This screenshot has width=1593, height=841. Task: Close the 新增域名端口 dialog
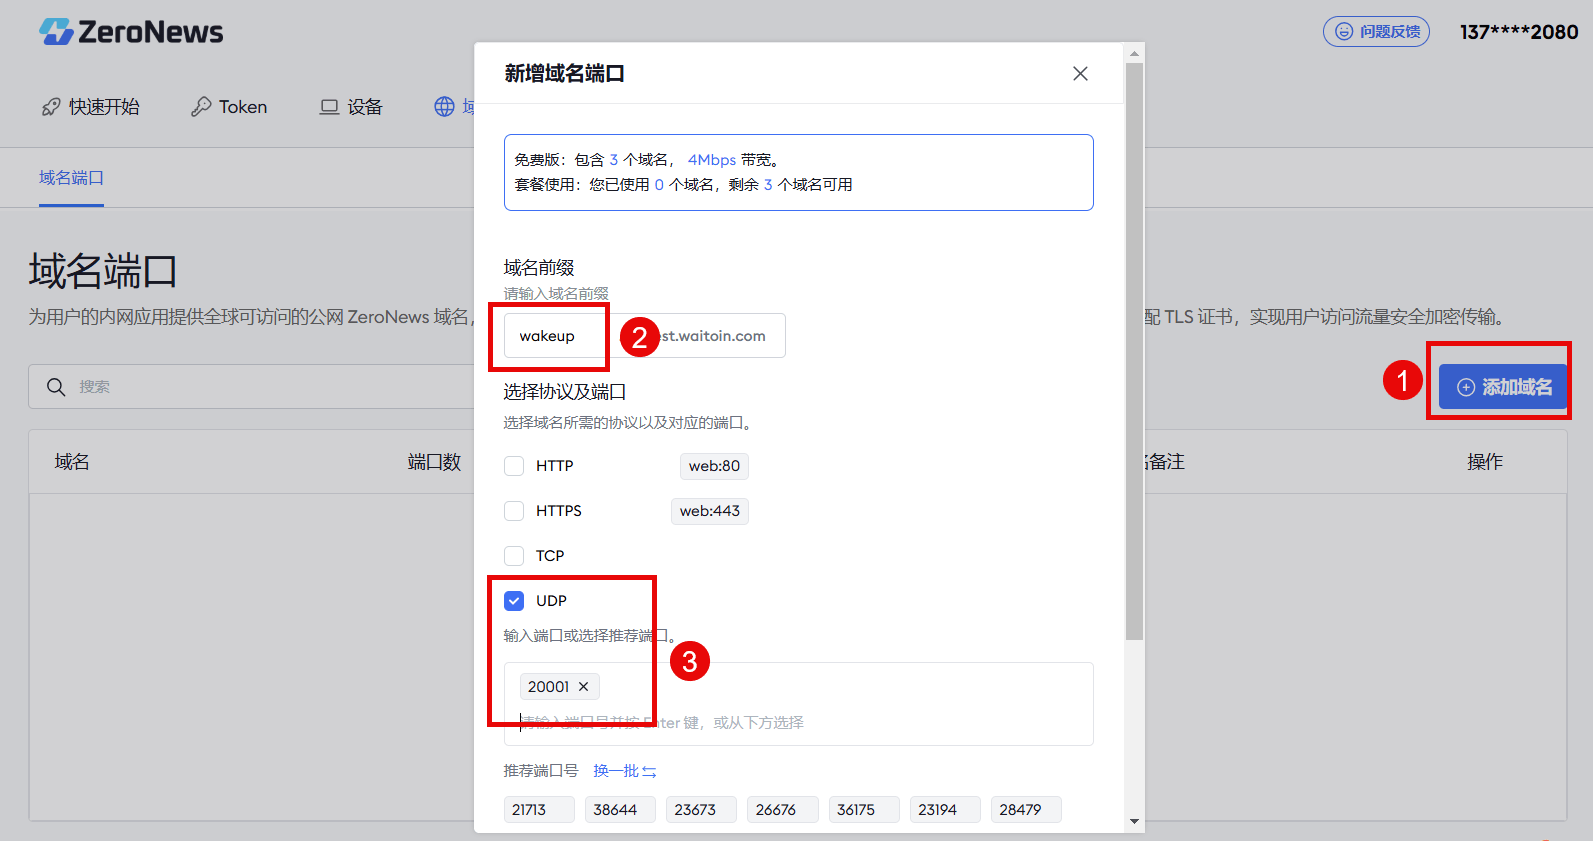tap(1080, 74)
